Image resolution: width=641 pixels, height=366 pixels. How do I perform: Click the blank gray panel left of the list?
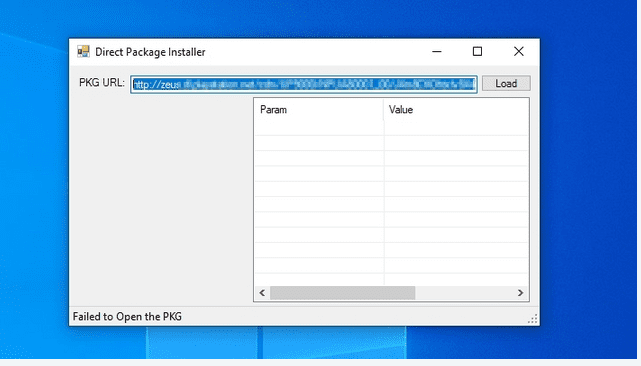(161, 200)
